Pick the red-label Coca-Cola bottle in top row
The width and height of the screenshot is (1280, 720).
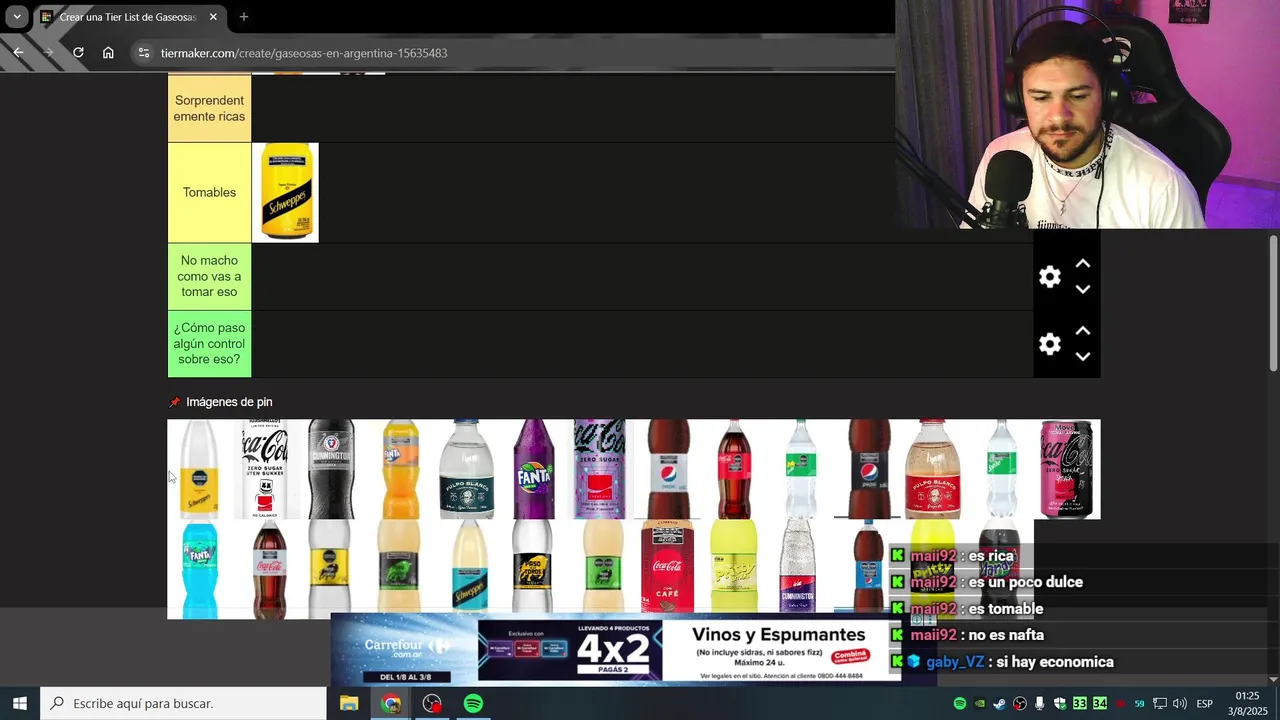coord(733,469)
